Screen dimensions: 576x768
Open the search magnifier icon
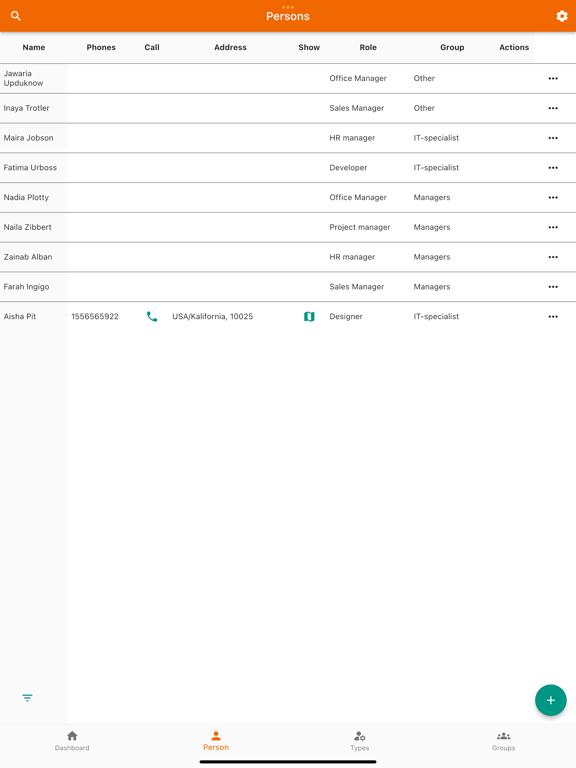point(16,16)
